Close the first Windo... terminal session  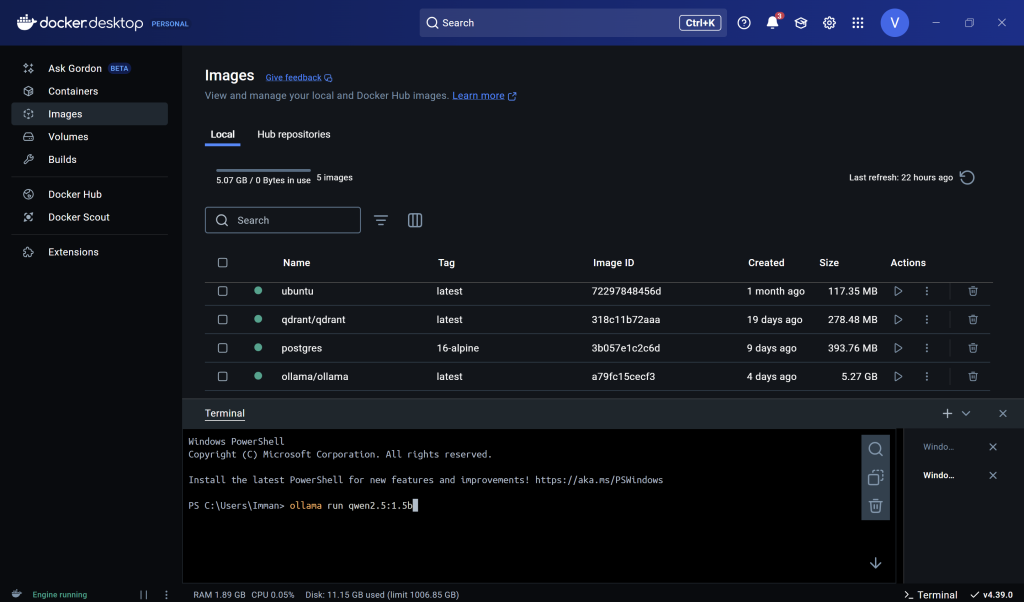(993, 447)
